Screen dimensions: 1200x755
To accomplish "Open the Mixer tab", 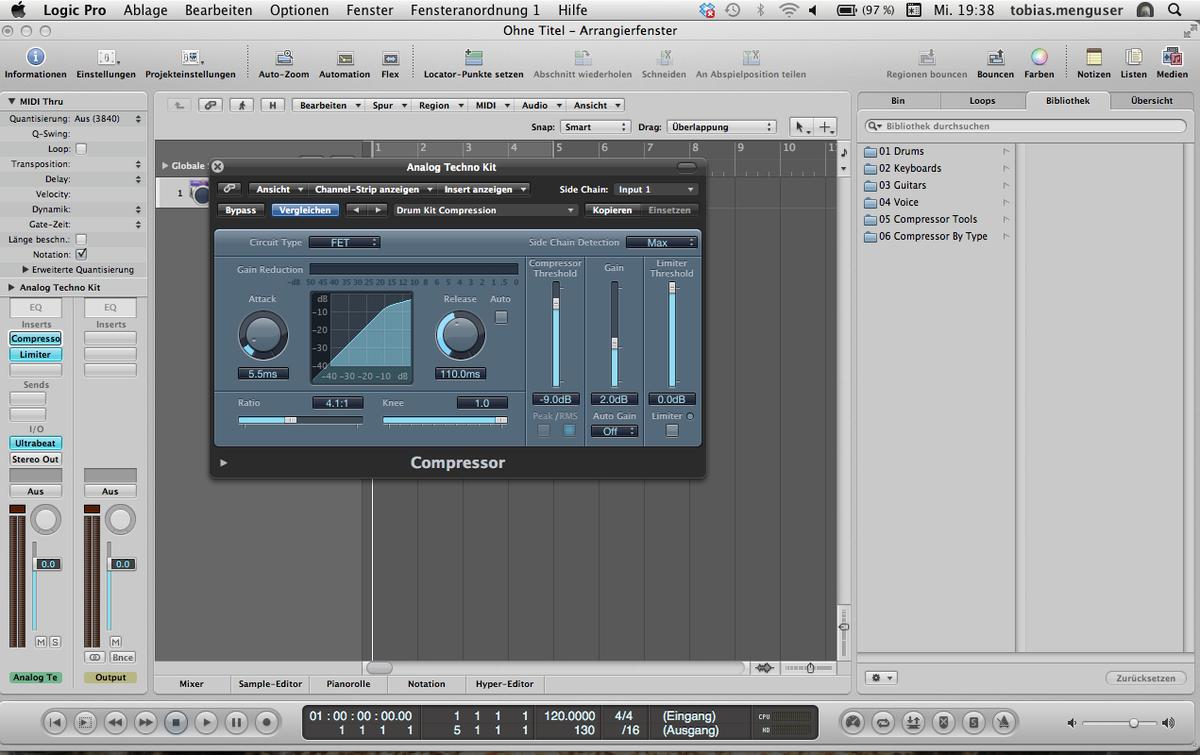I will point(191,684).
